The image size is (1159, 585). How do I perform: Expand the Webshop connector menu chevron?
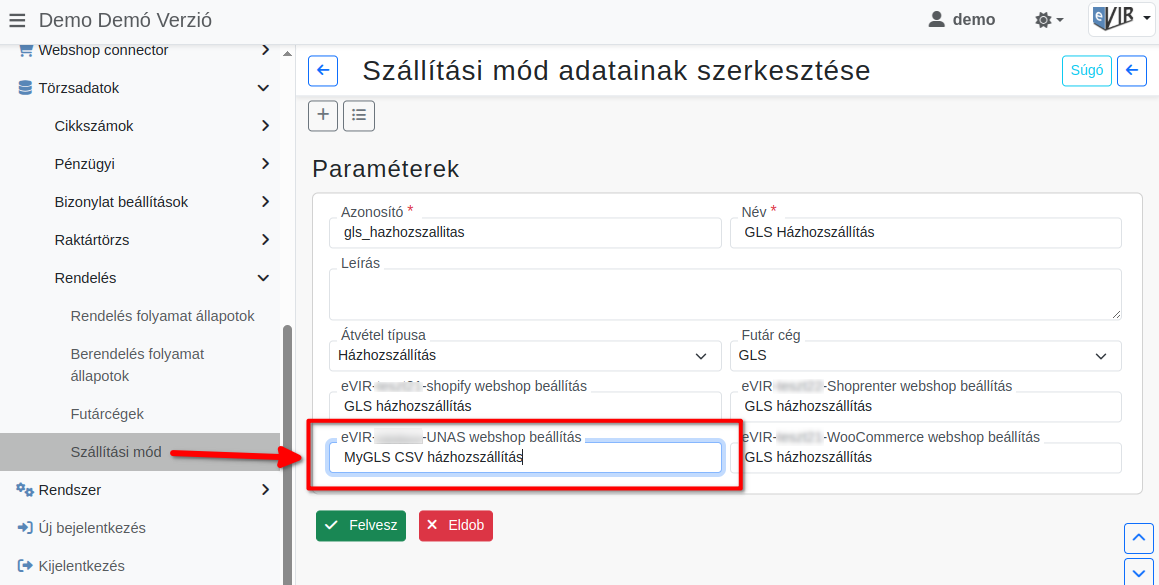pos(265,50)
